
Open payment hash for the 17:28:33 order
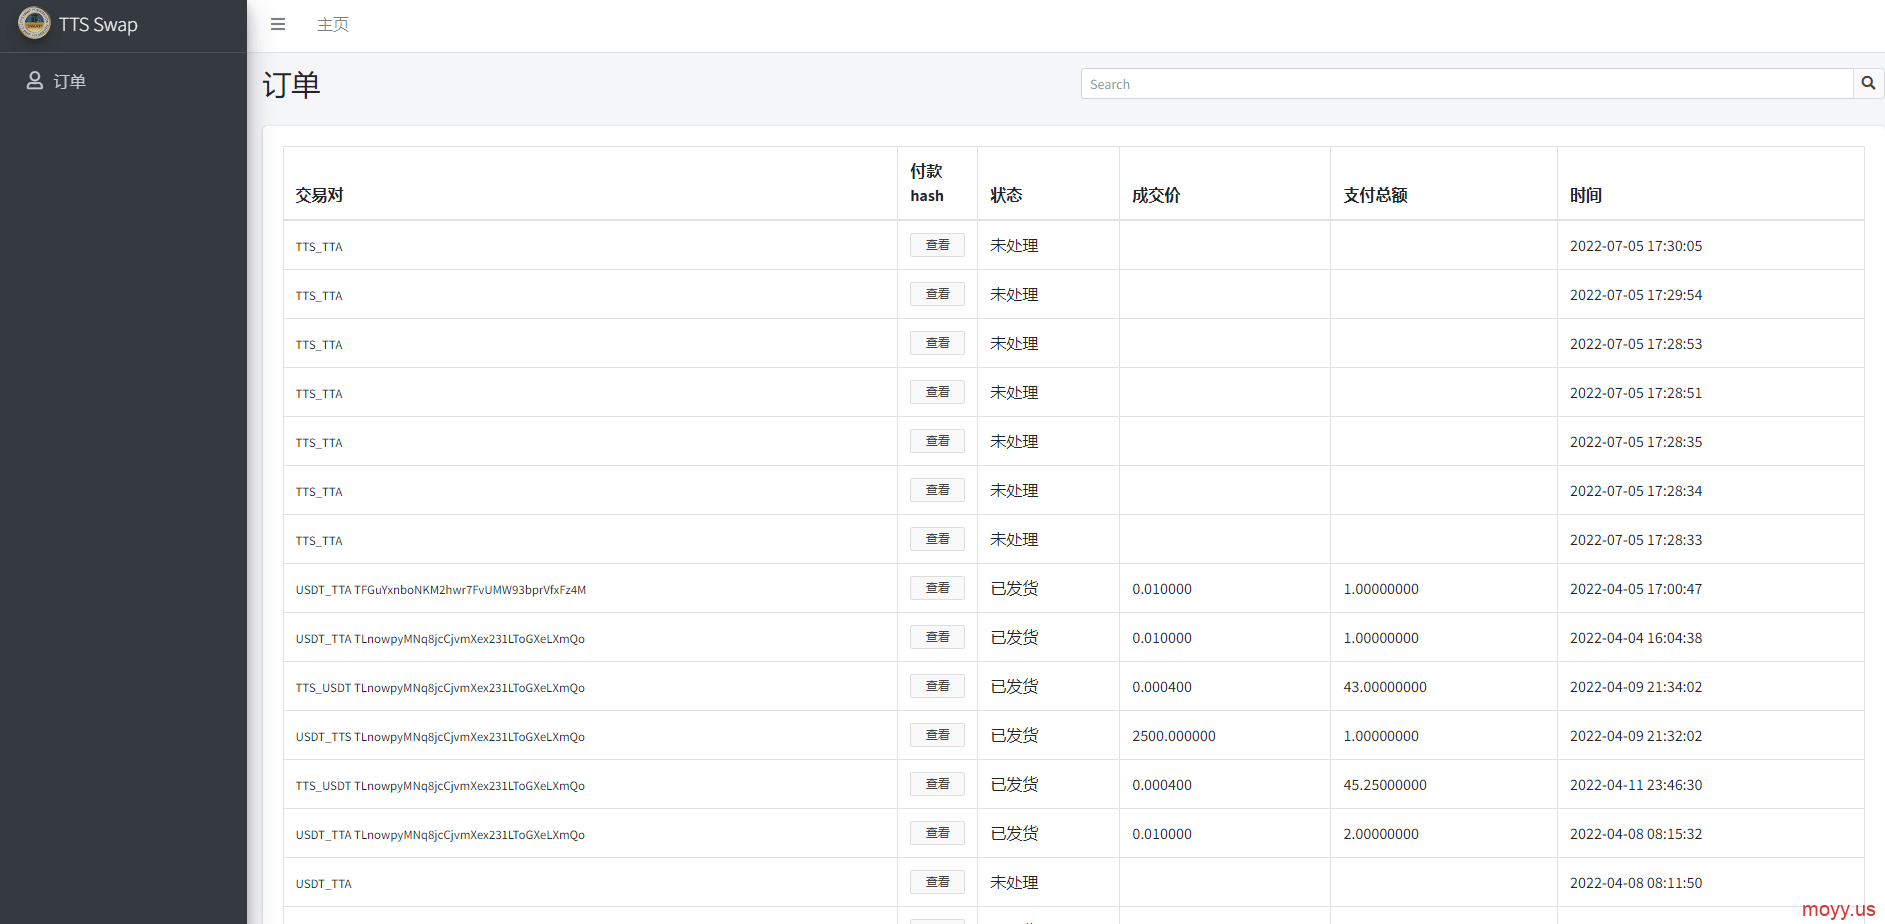tap(937, 539)
